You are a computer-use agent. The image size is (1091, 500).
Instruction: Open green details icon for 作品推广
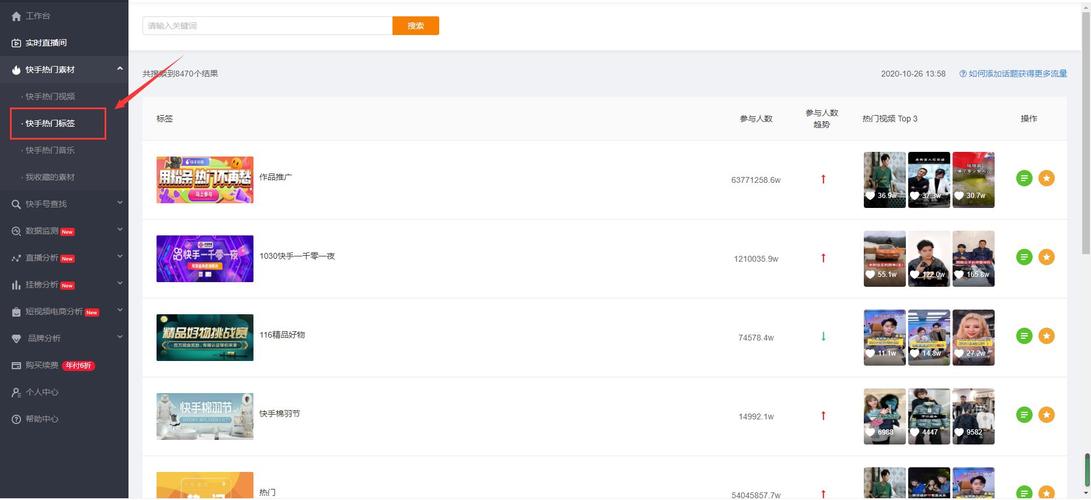[x=1024, y=179]
